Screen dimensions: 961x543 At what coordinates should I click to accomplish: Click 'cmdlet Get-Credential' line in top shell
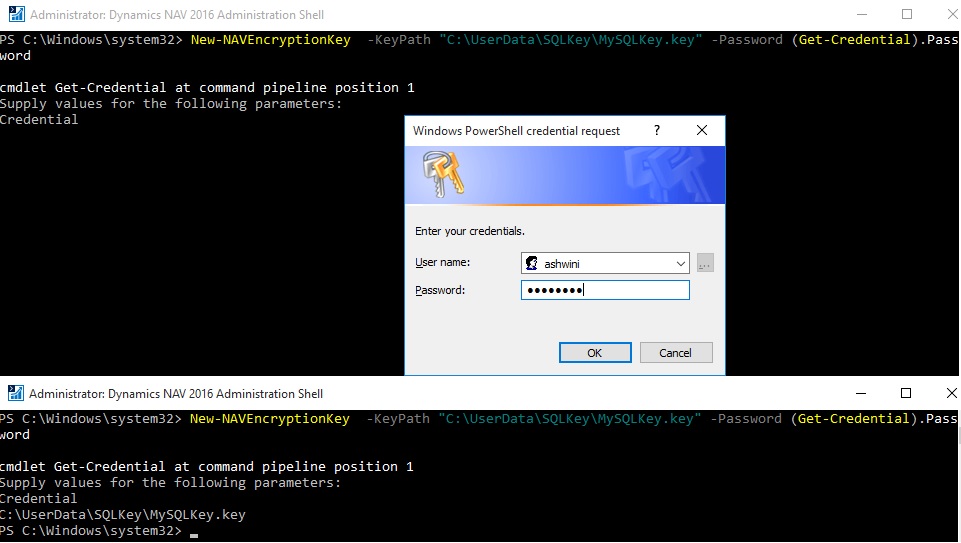(207, 88)
